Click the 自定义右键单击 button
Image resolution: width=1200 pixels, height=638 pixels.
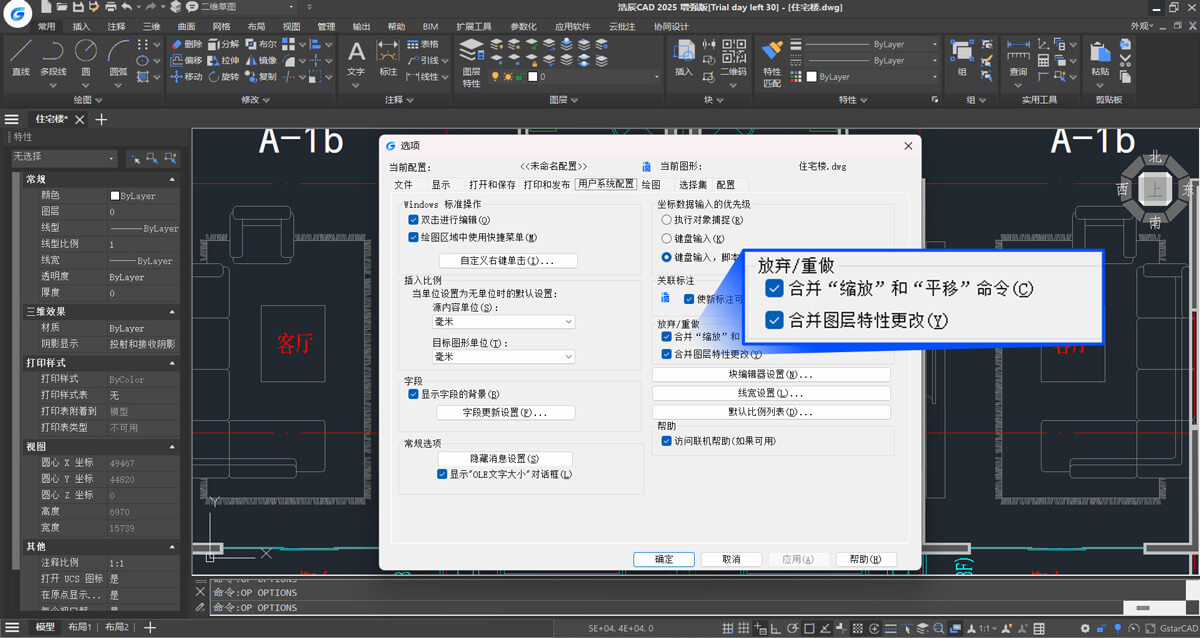tap(506, 260)
